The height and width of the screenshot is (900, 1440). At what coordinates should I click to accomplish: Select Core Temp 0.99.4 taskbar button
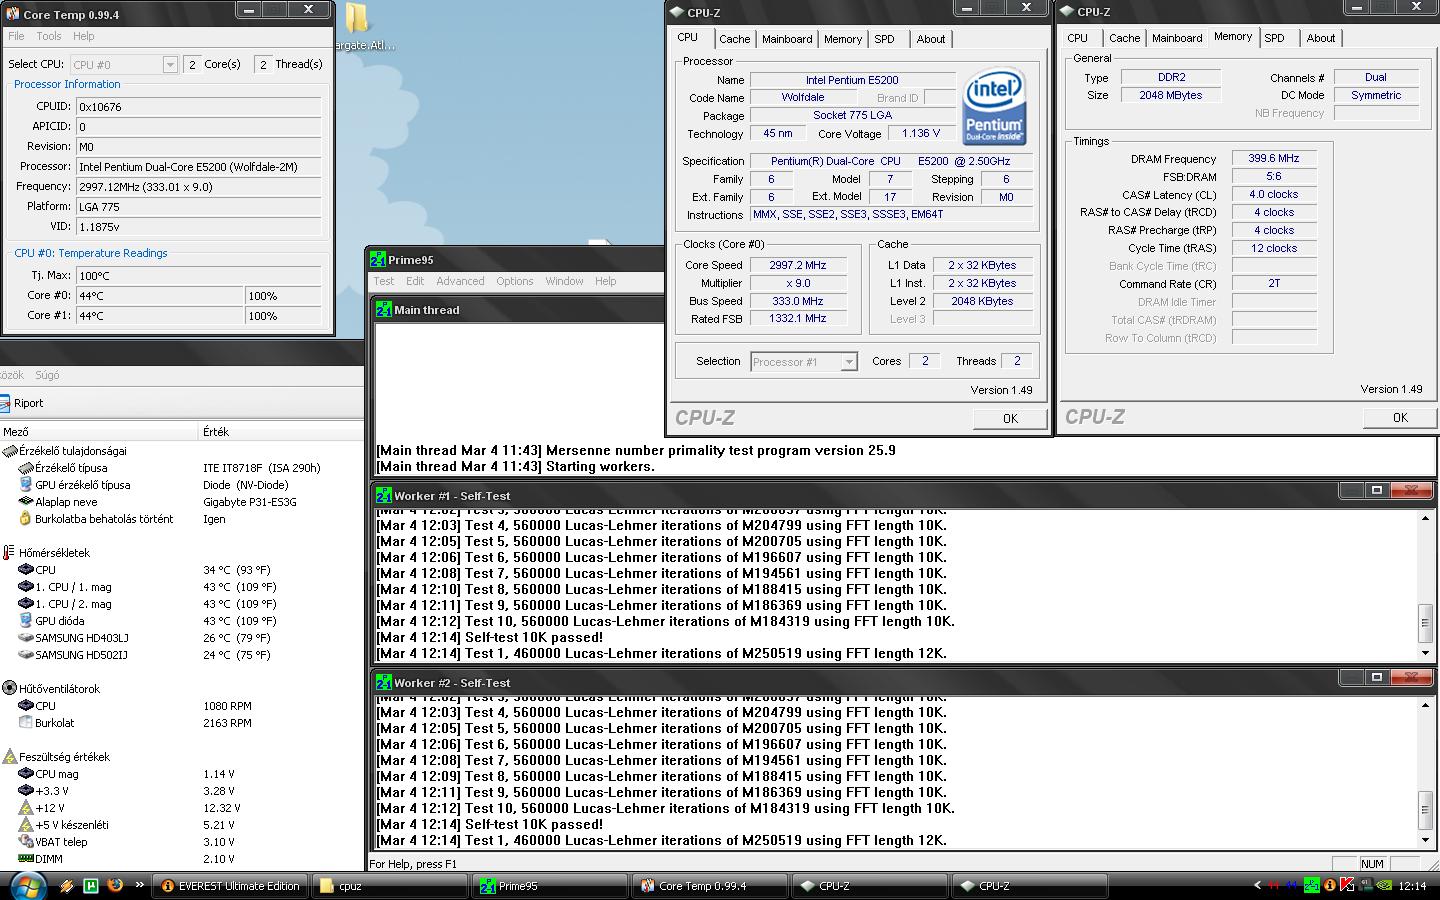pos(710,886)
